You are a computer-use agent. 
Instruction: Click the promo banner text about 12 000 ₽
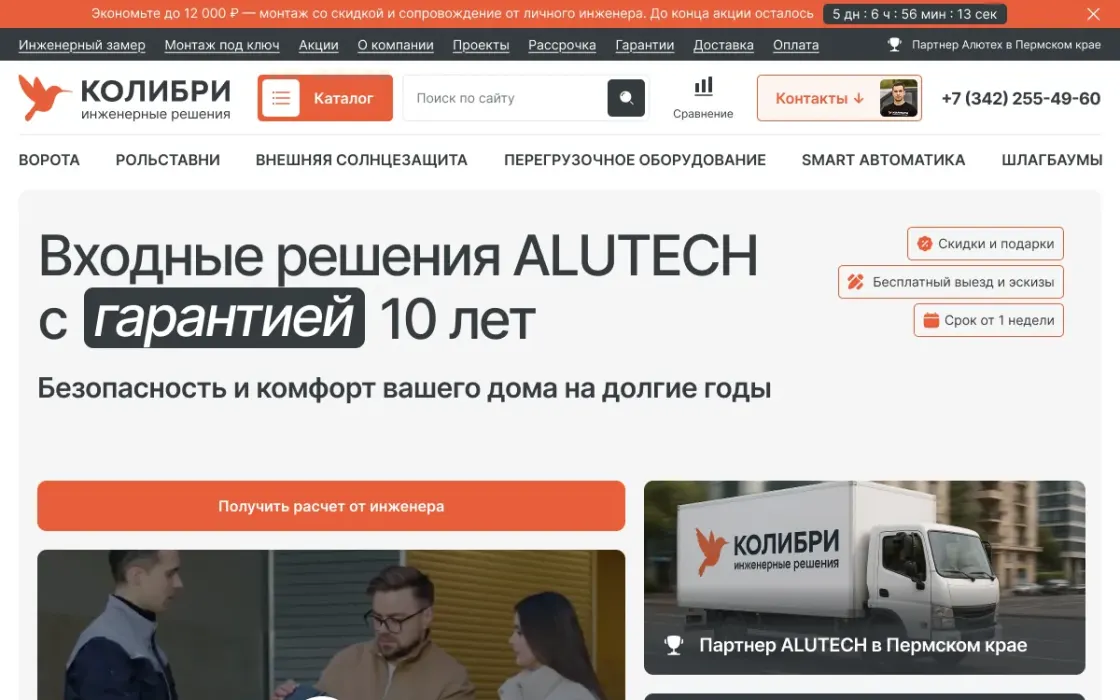452,14
